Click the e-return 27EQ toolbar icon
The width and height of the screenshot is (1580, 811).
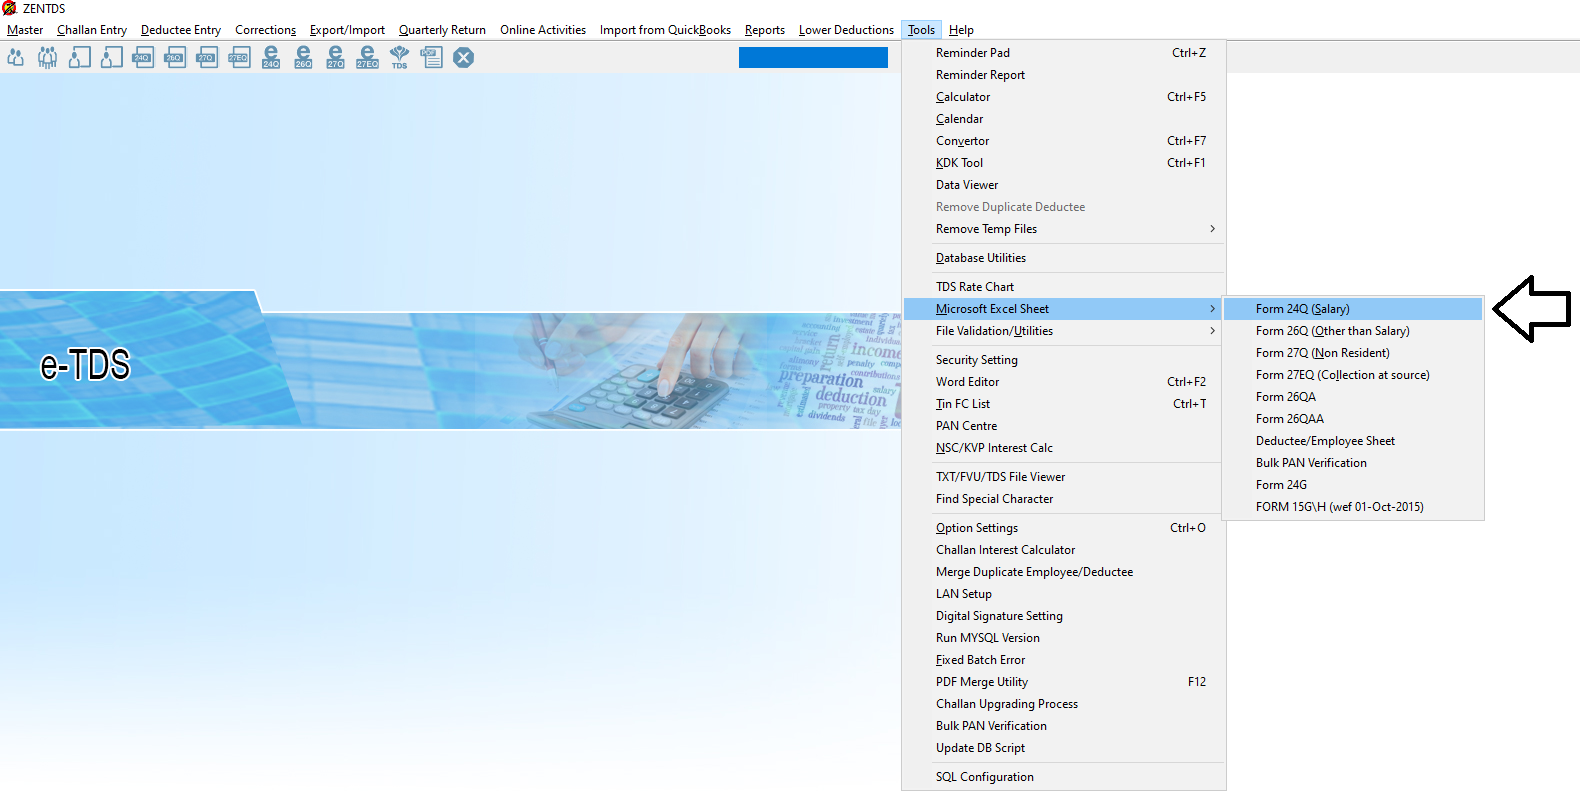click(x=367, y=57)
